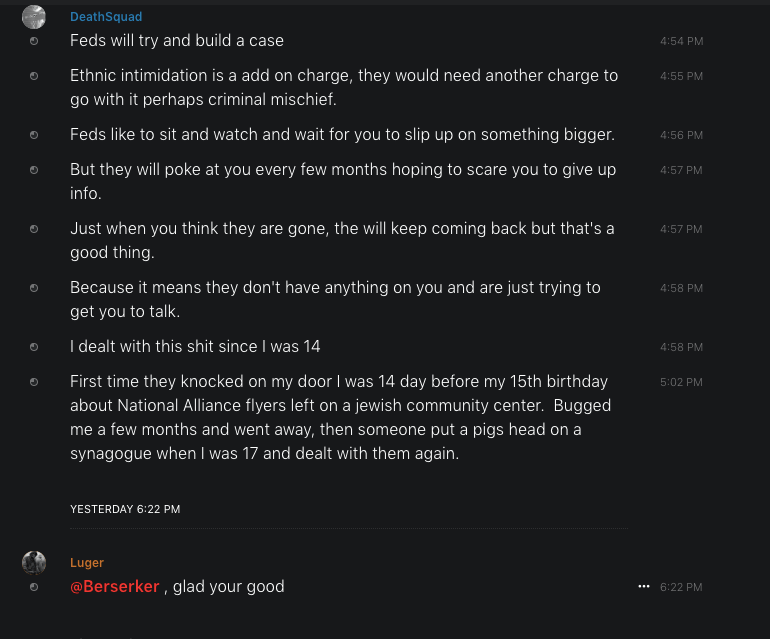Click marker icon beside "Feds like to sit" message

click(34, 135)
